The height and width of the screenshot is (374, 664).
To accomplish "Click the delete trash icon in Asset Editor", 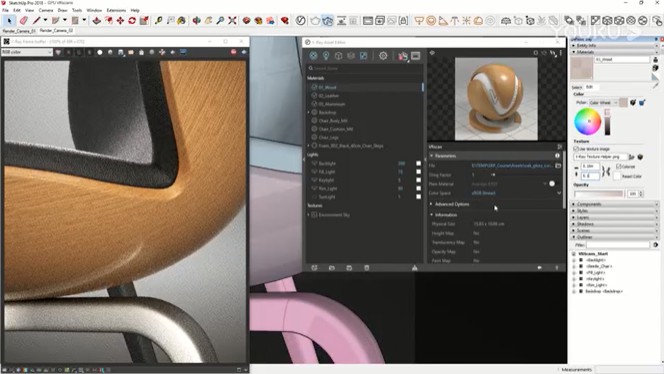I will pos(367,268).
